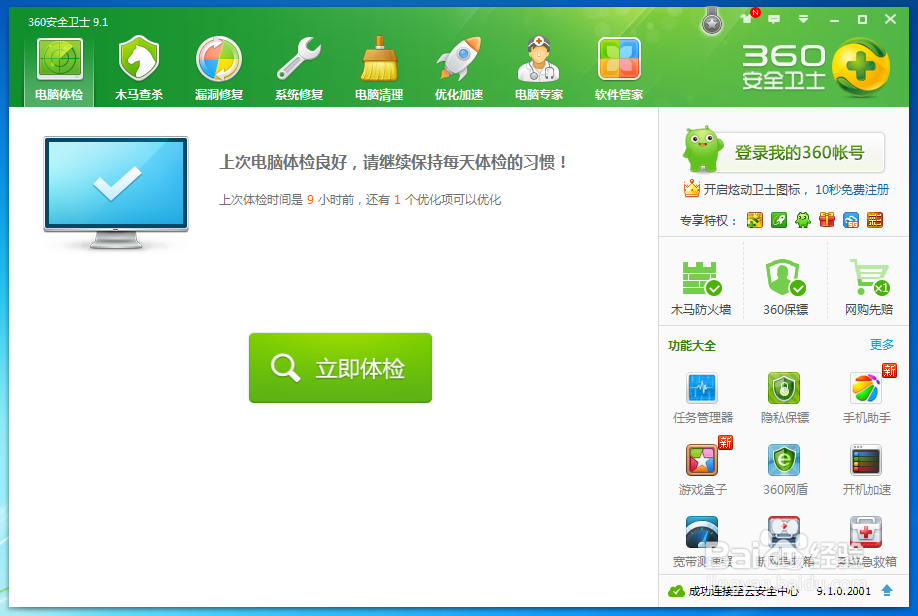
Task: Open 系统修复 wrench tool
Action: click(299, 70)
